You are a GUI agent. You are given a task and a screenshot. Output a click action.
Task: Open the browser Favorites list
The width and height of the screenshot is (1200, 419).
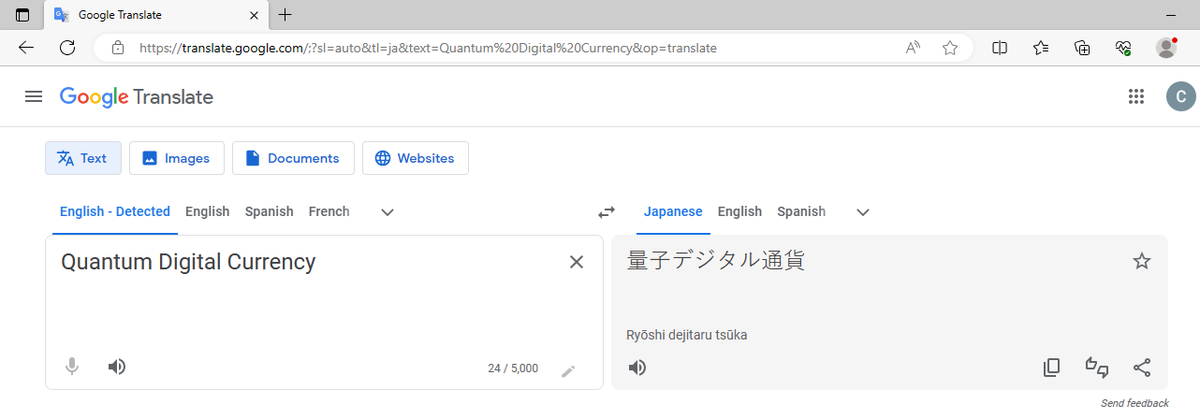pos(1041,47)
